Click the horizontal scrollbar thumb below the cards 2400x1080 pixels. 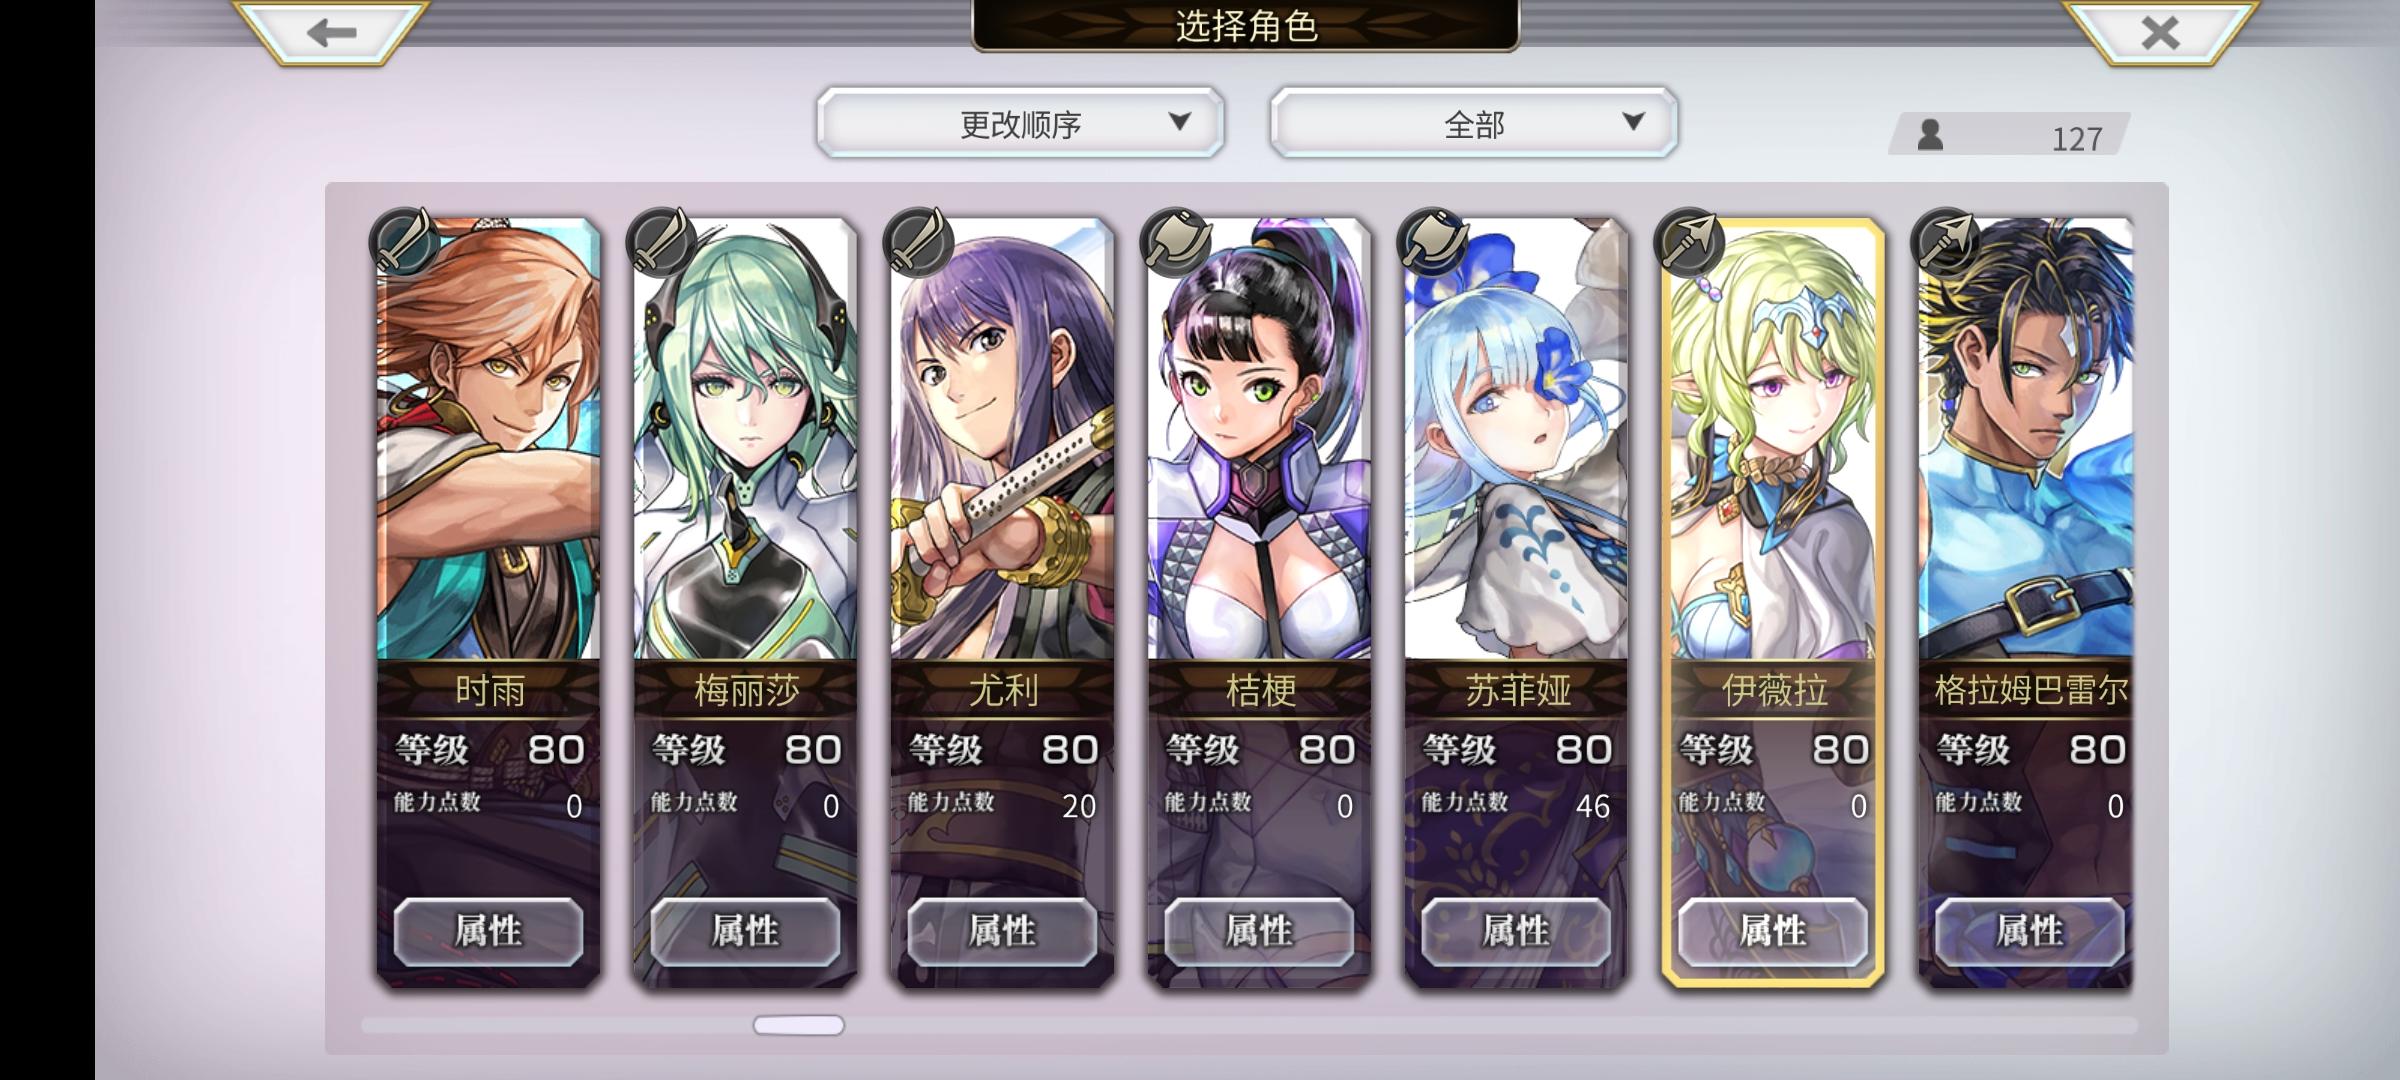pos(798,1025)
